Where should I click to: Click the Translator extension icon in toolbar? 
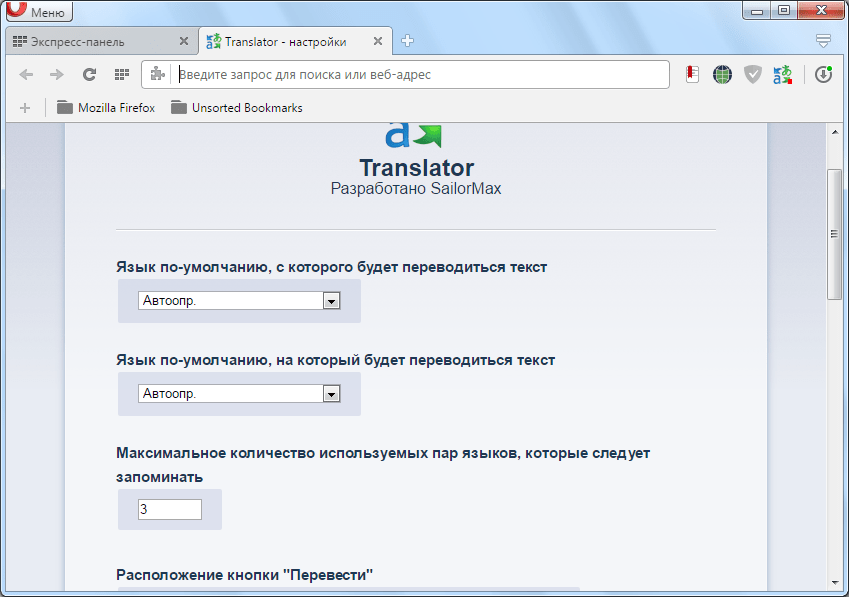click(782, 74)
